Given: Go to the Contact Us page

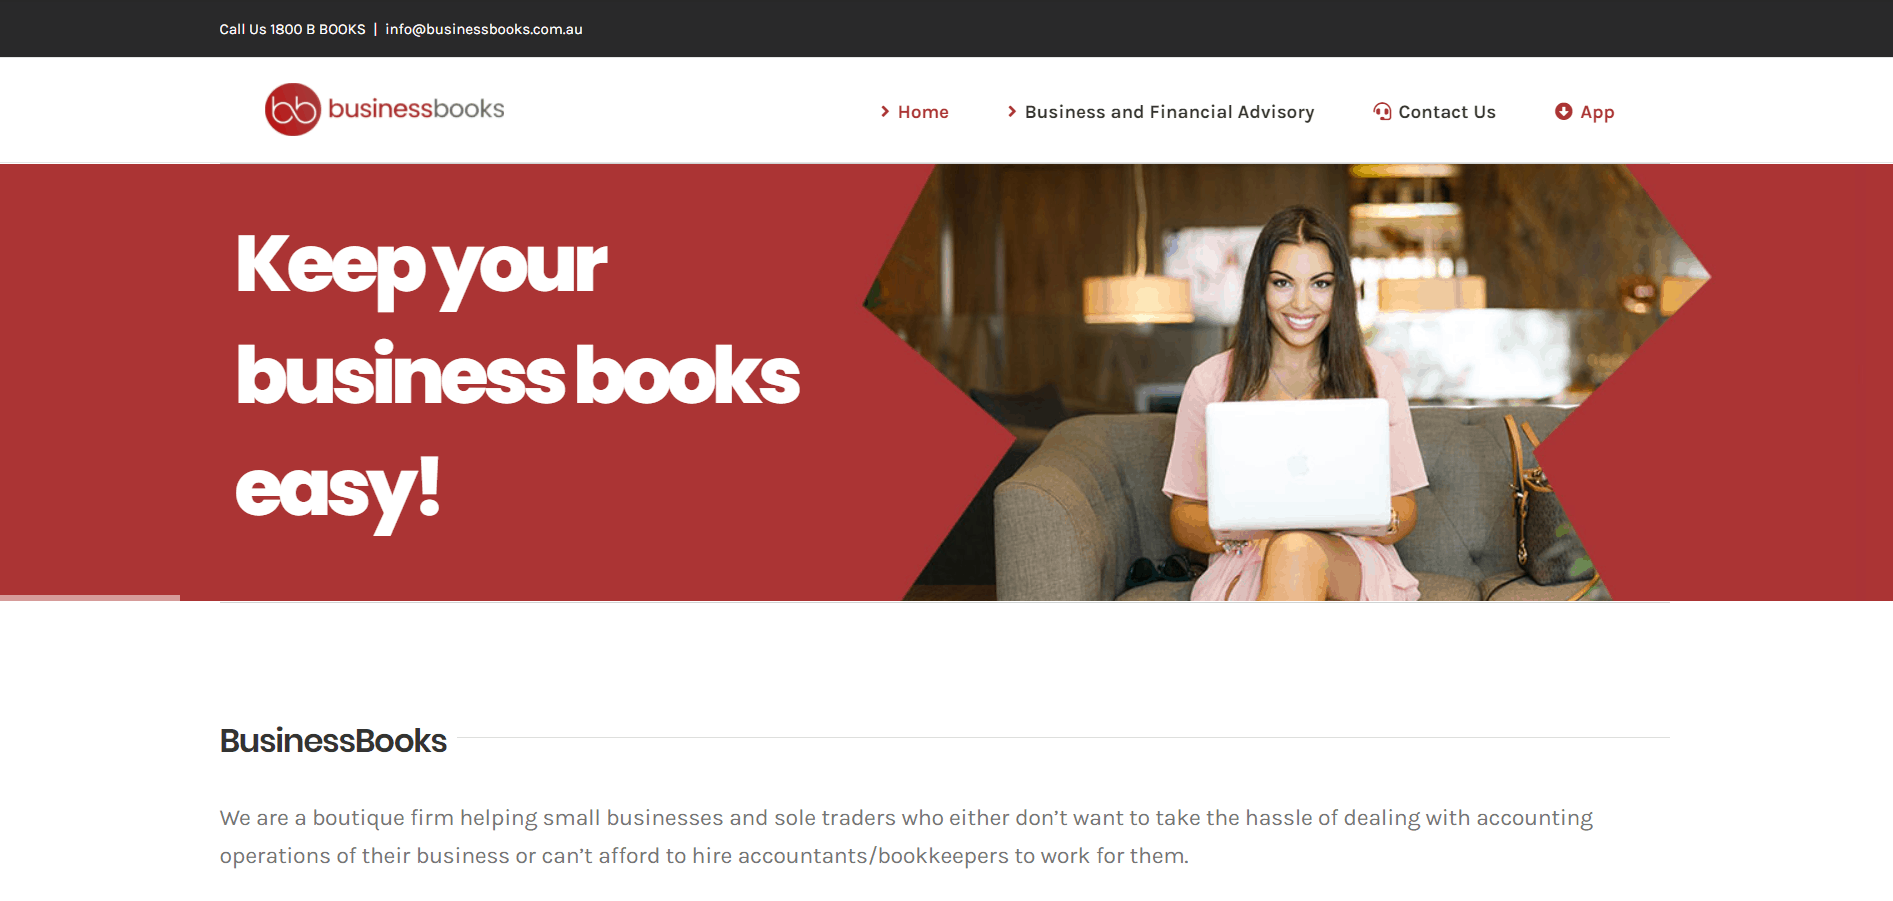Looking at the screenshot, I should (1446, 112).
